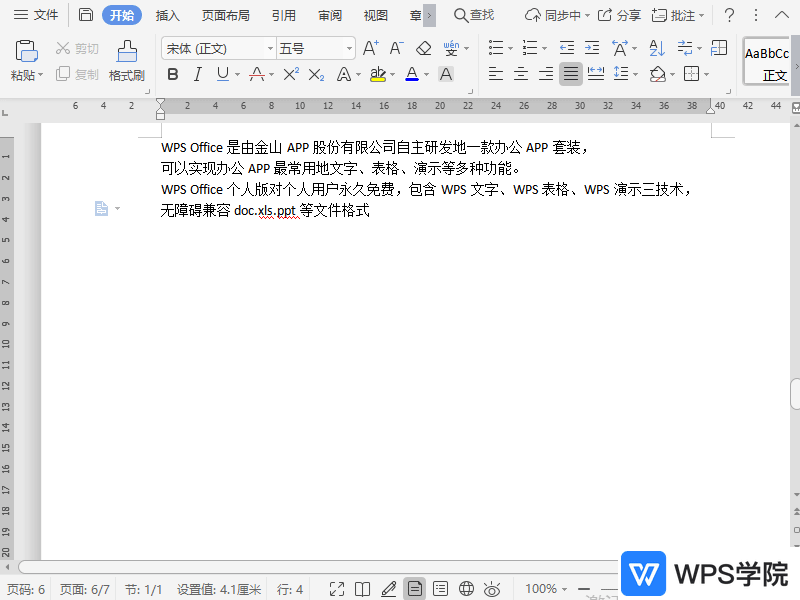Toggle full screen view from status bar
800x600 pixels.
(337, 588)
